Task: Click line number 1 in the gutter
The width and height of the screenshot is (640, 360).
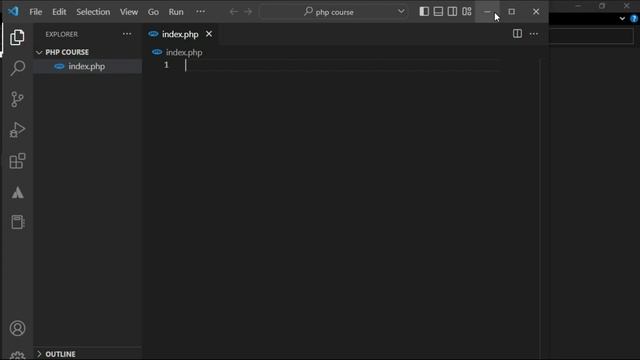Action: click(x=166, y=65)
